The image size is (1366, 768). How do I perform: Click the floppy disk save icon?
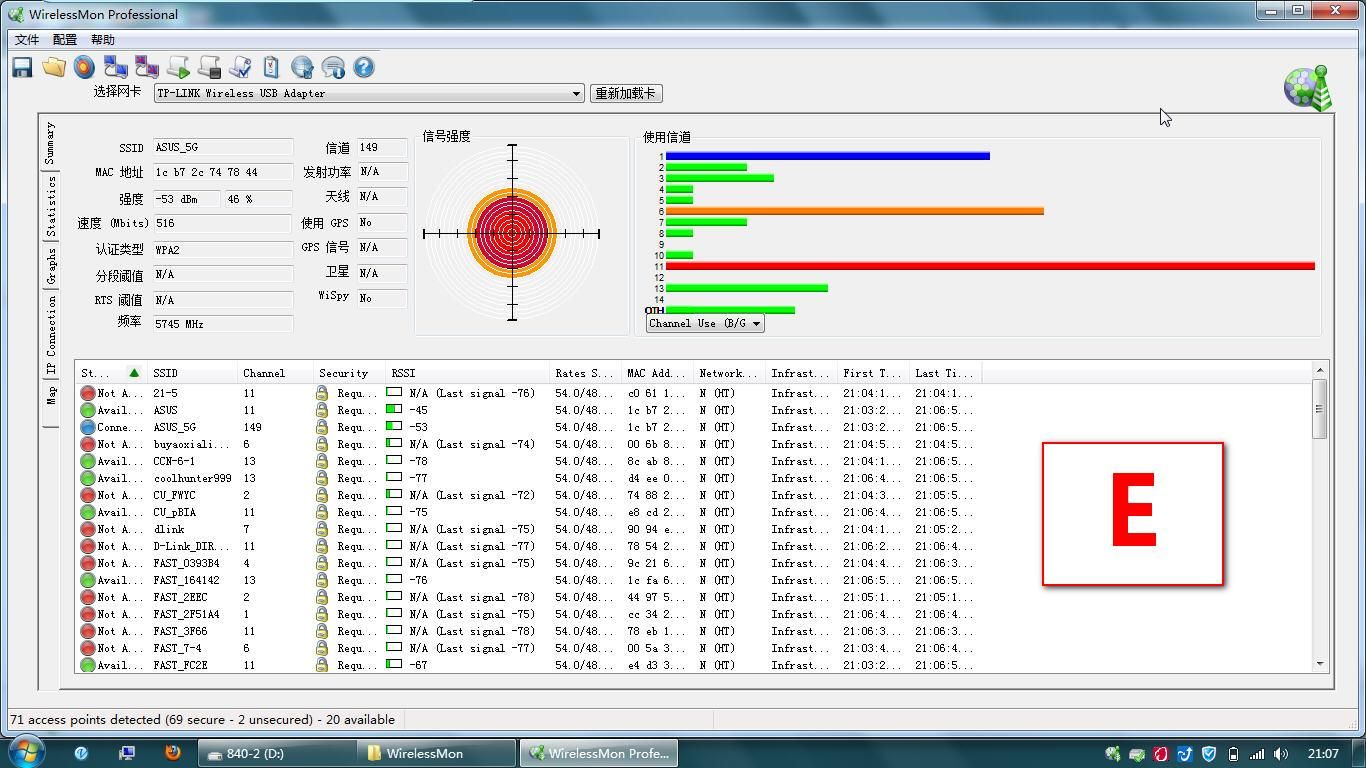tap(22, 67)
